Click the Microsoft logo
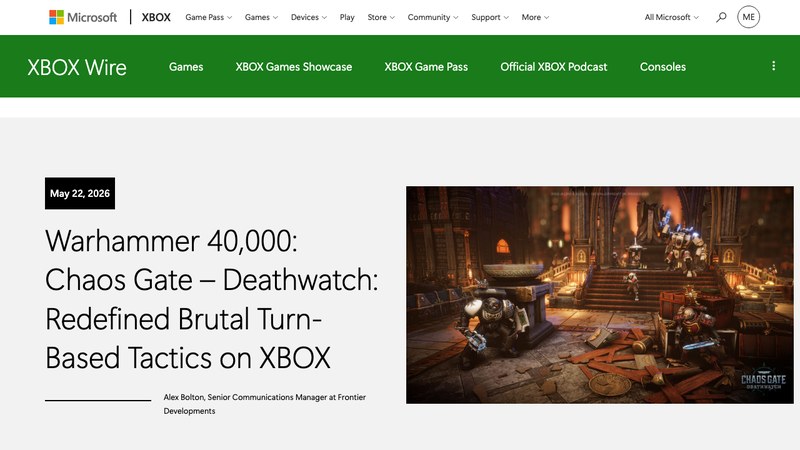 pos(83,17)
